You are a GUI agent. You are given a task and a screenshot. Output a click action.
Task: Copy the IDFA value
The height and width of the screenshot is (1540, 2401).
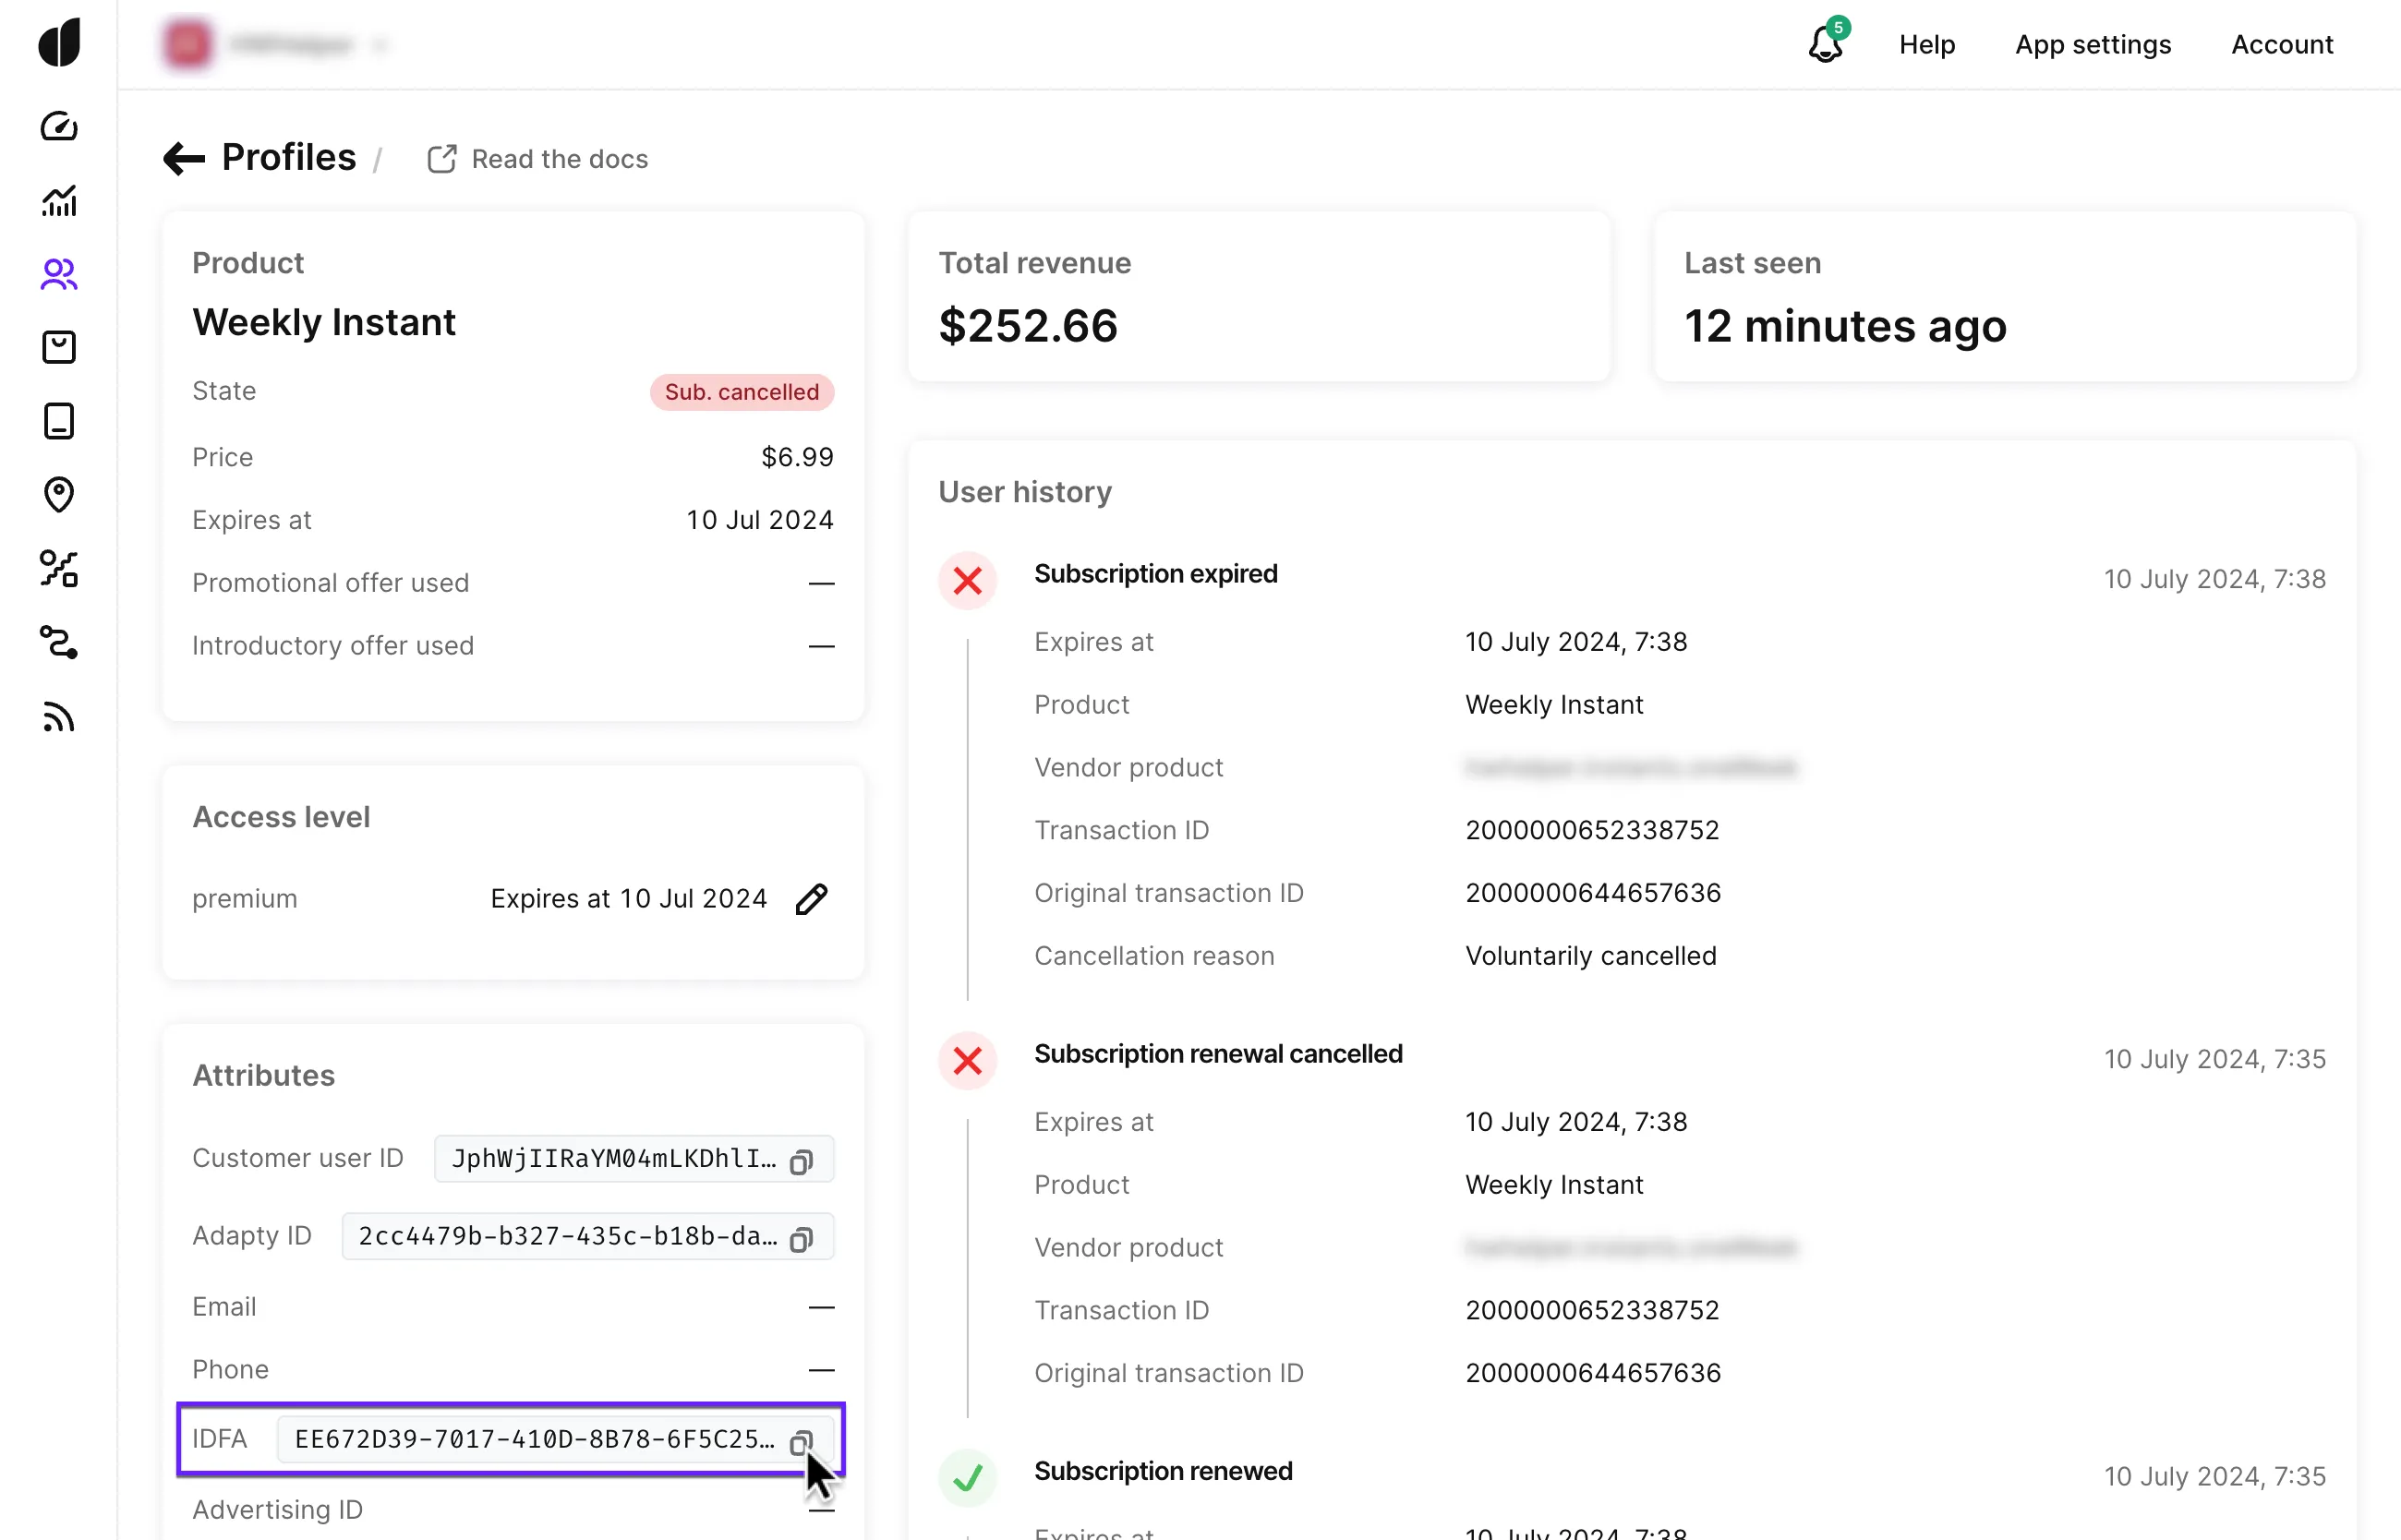(801, 1442)
